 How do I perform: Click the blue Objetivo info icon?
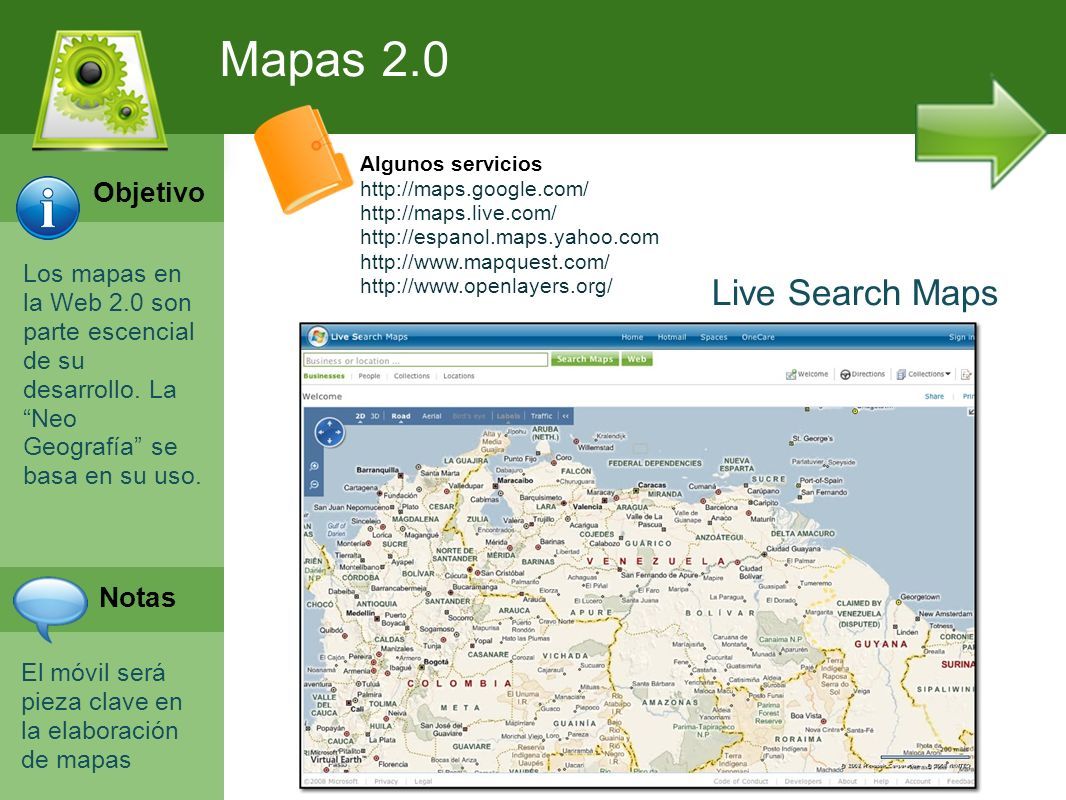pyautogui.click(x=48, y=208)
